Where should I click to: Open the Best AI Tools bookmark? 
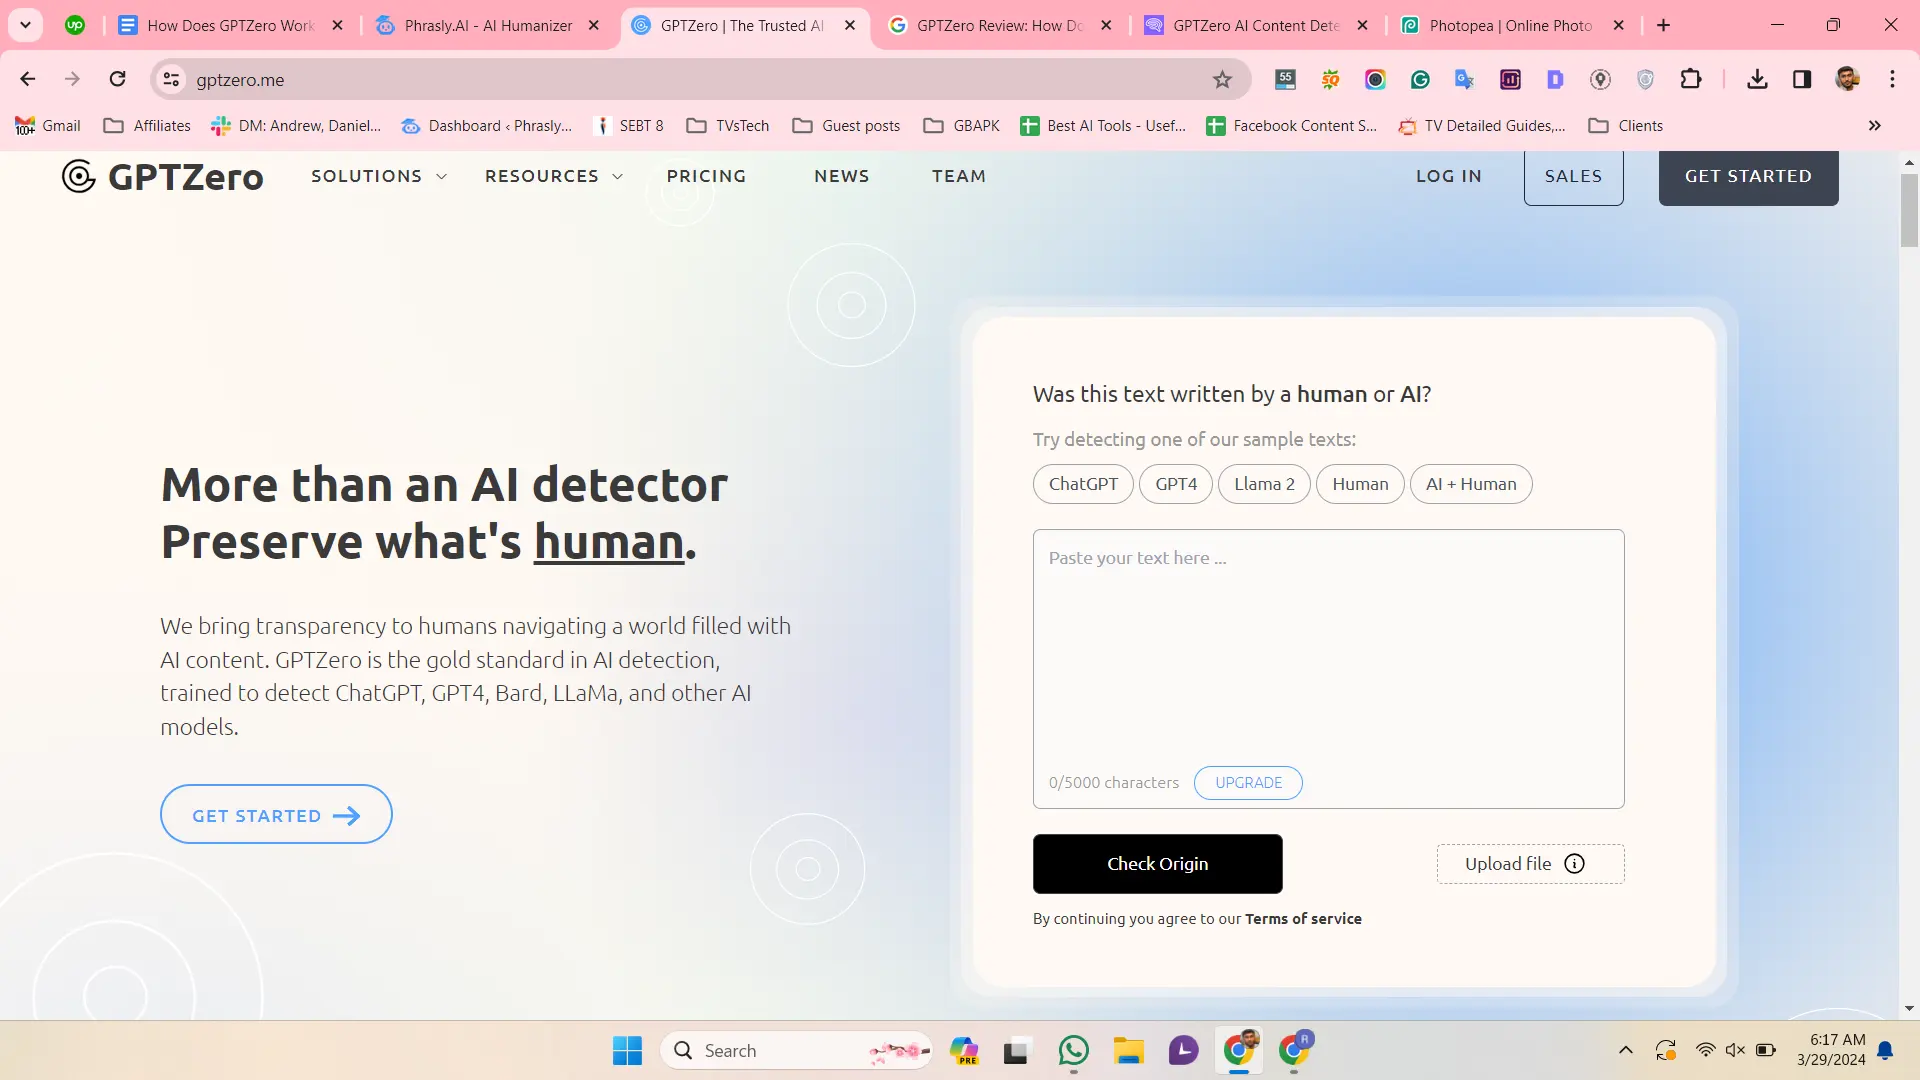tap(1103, 126)
